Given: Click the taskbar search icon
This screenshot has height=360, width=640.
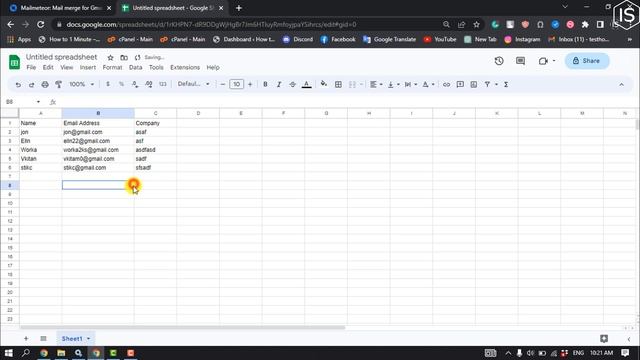Looking at the screenshot, I should coord(26,353).
